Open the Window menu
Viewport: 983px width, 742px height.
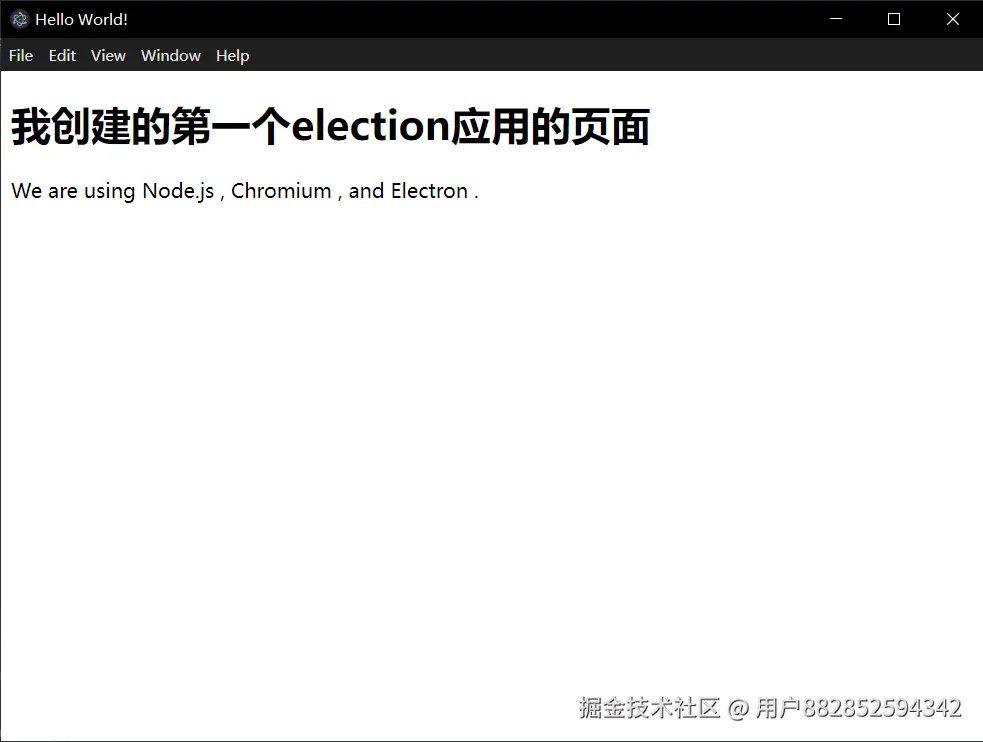point(171,56)
